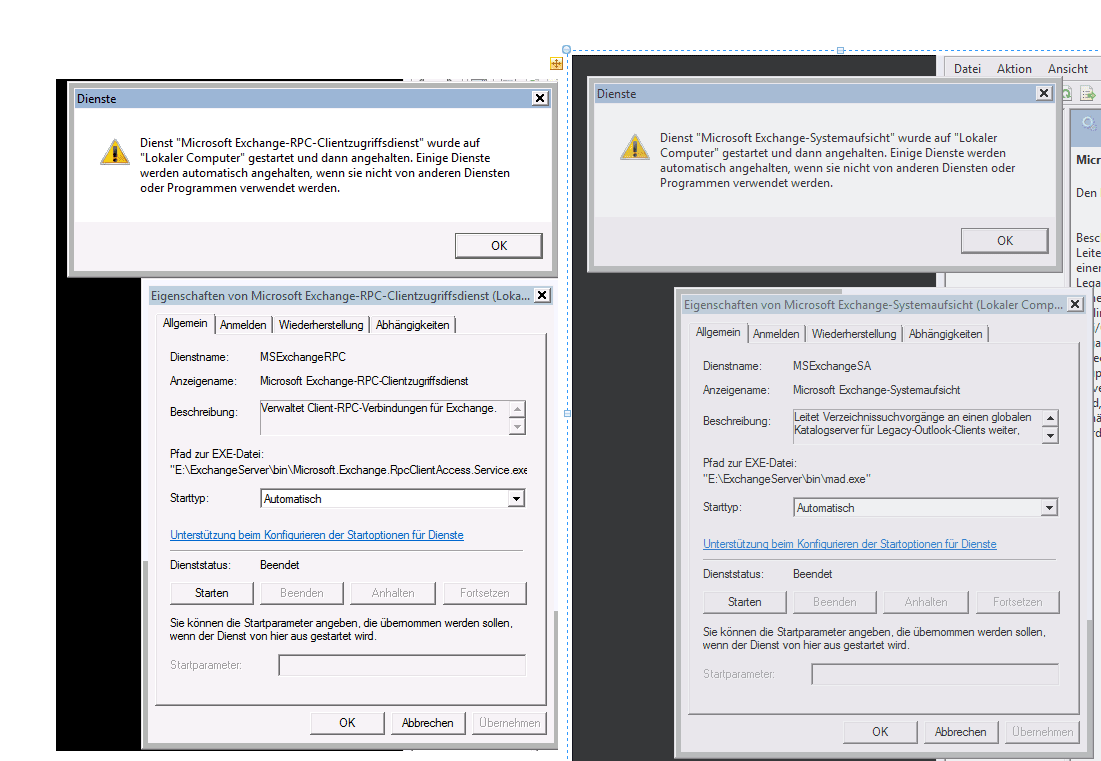Click the export list icon in the Services toolbar
The image size is (1101, 761).
(x=1088, y=93)
